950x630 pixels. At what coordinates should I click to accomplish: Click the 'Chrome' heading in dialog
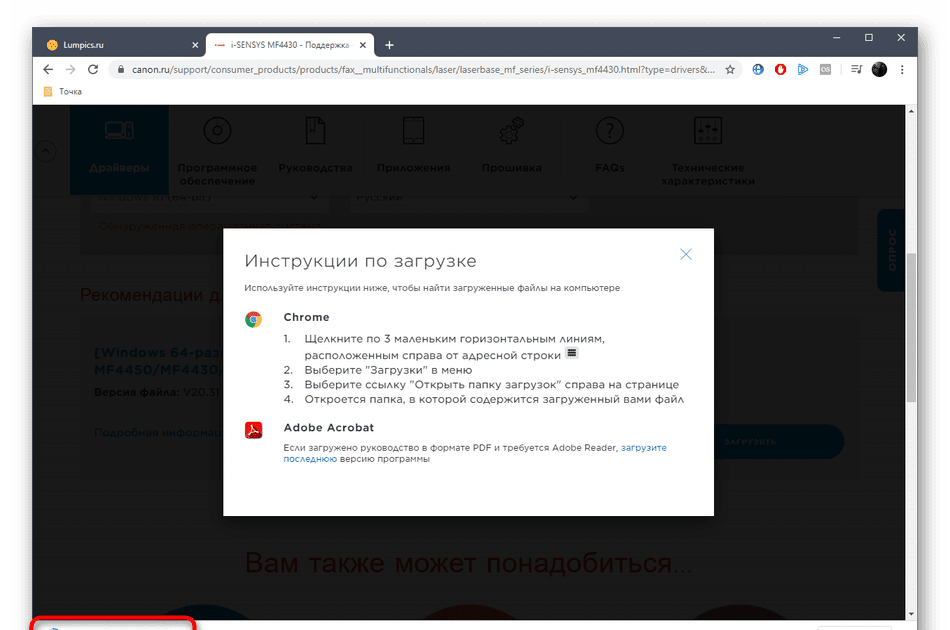(x=307, y=317)
